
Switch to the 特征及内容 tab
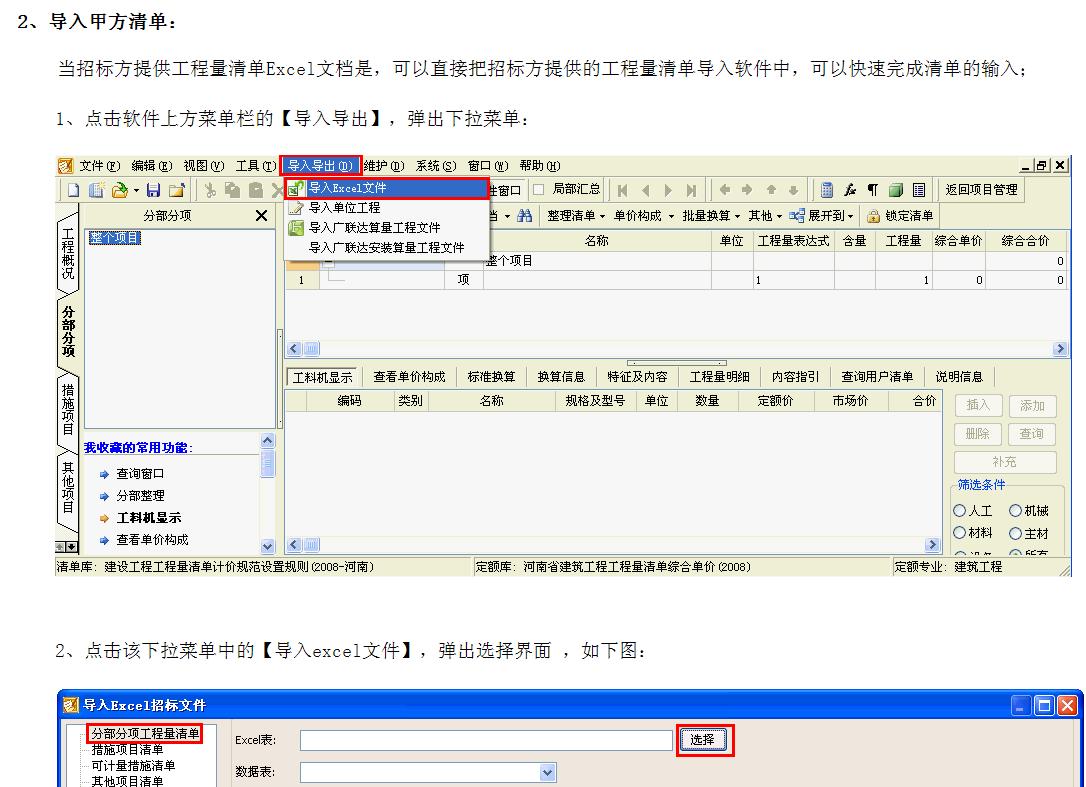coord(637,377)
